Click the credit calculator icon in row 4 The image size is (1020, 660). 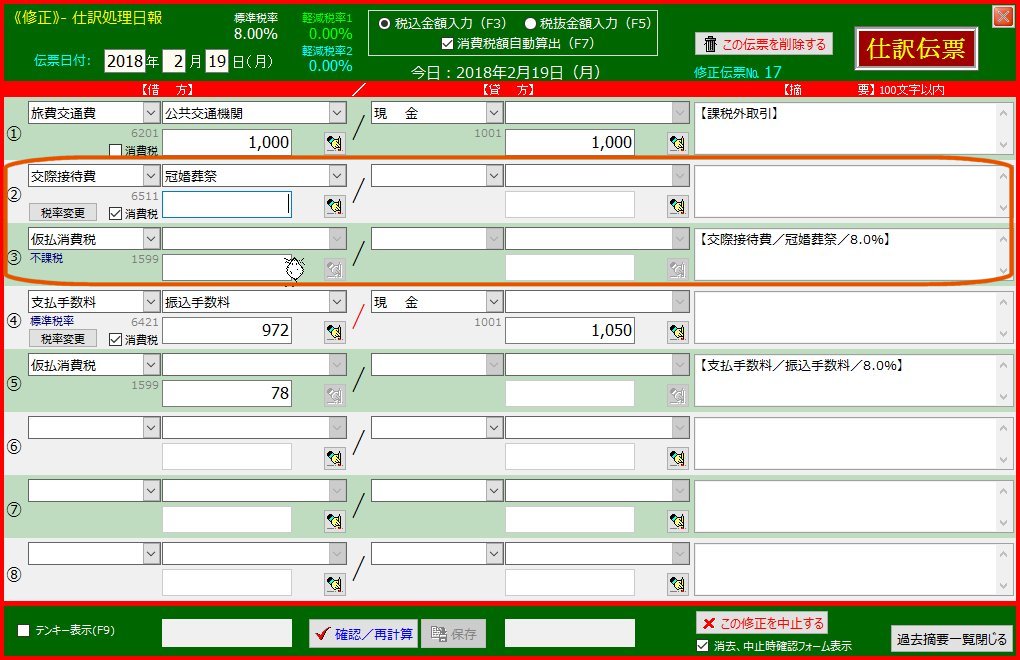678,332
